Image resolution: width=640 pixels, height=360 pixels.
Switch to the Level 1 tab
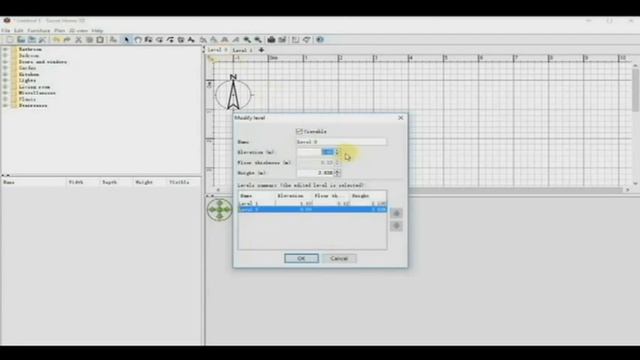click(242, 50)
